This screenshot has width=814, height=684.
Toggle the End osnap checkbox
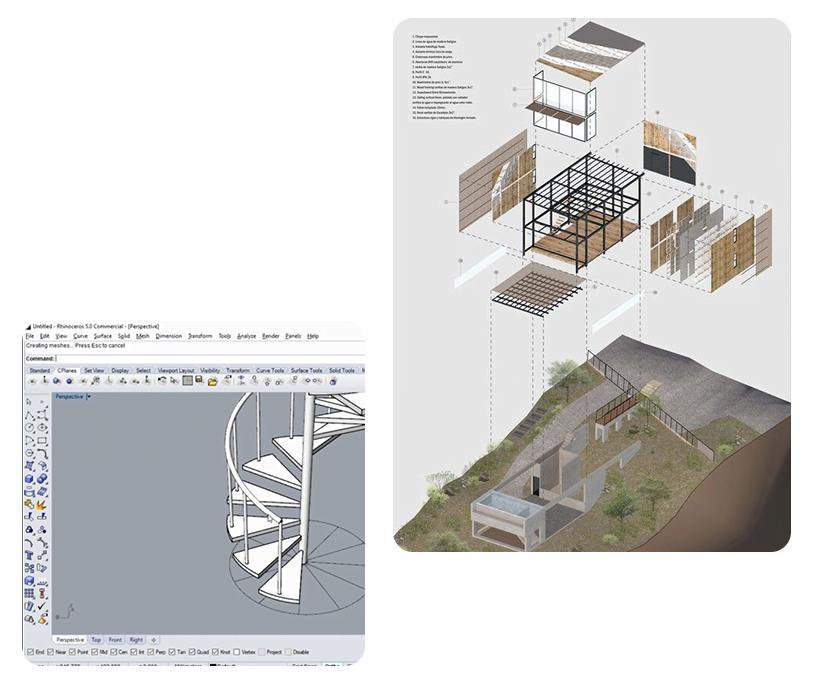click(x=29, y=652)
